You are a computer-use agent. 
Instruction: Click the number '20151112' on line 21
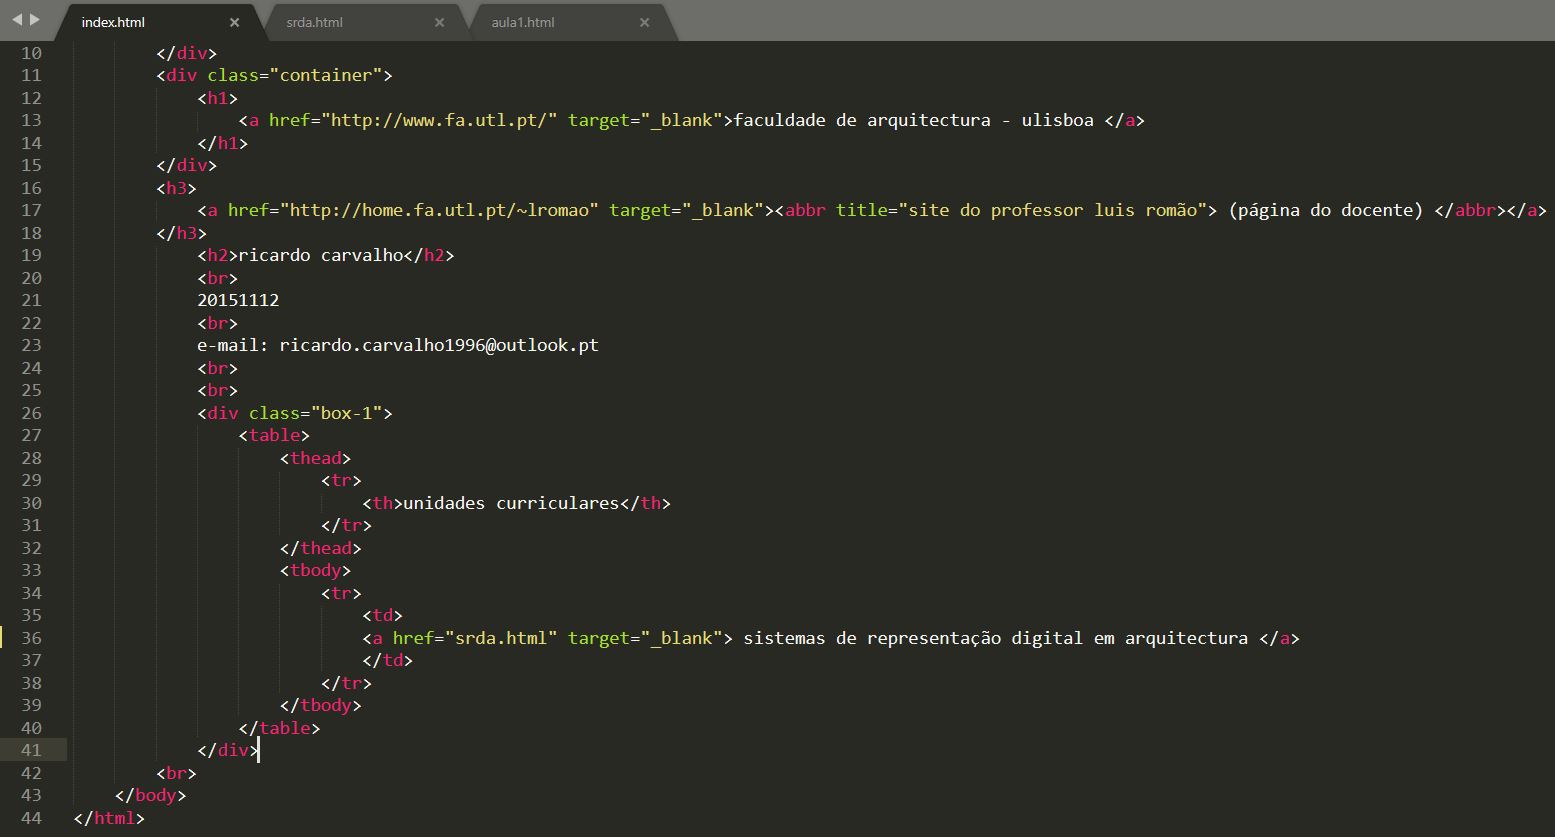tap(238, 300)
